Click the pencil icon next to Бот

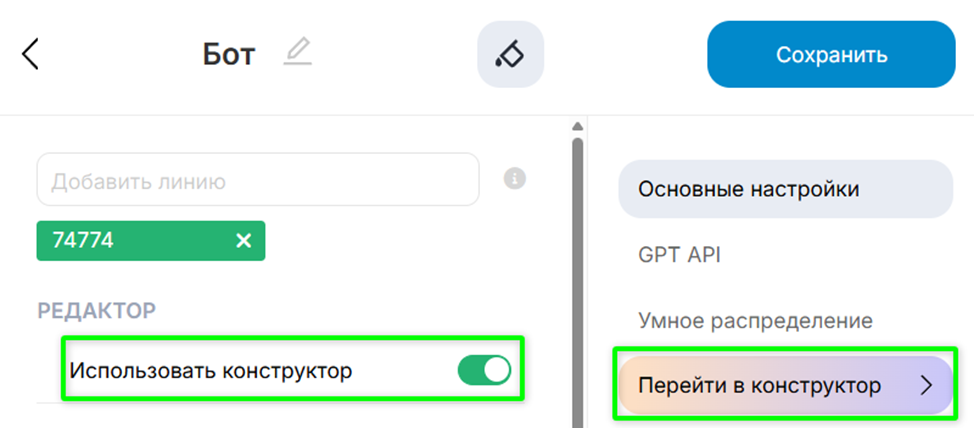click(x=297, y=52)
